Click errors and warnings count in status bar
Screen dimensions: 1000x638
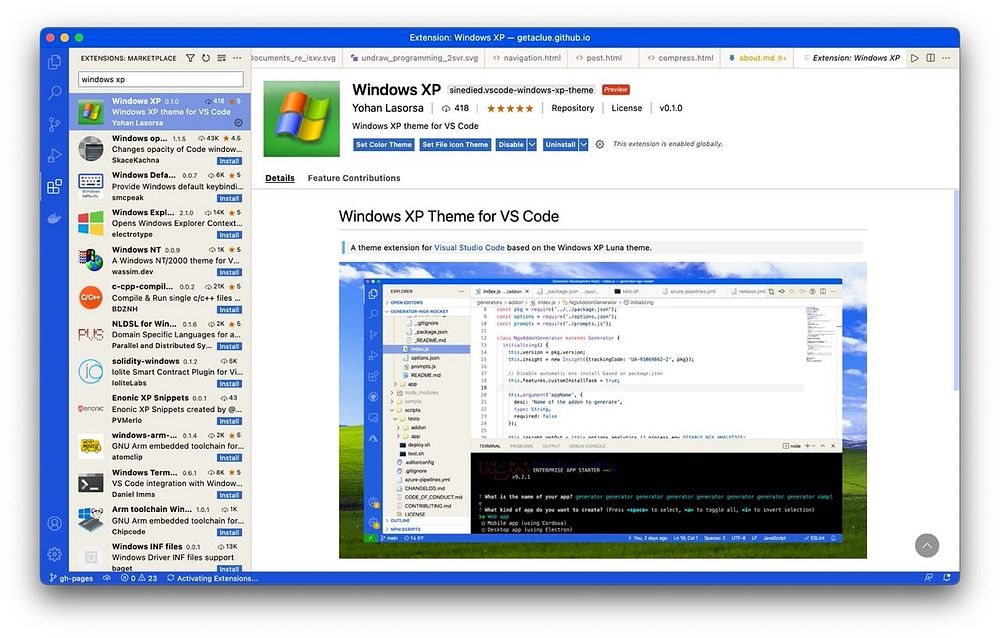pyautogui.click(x=138, y=578)
